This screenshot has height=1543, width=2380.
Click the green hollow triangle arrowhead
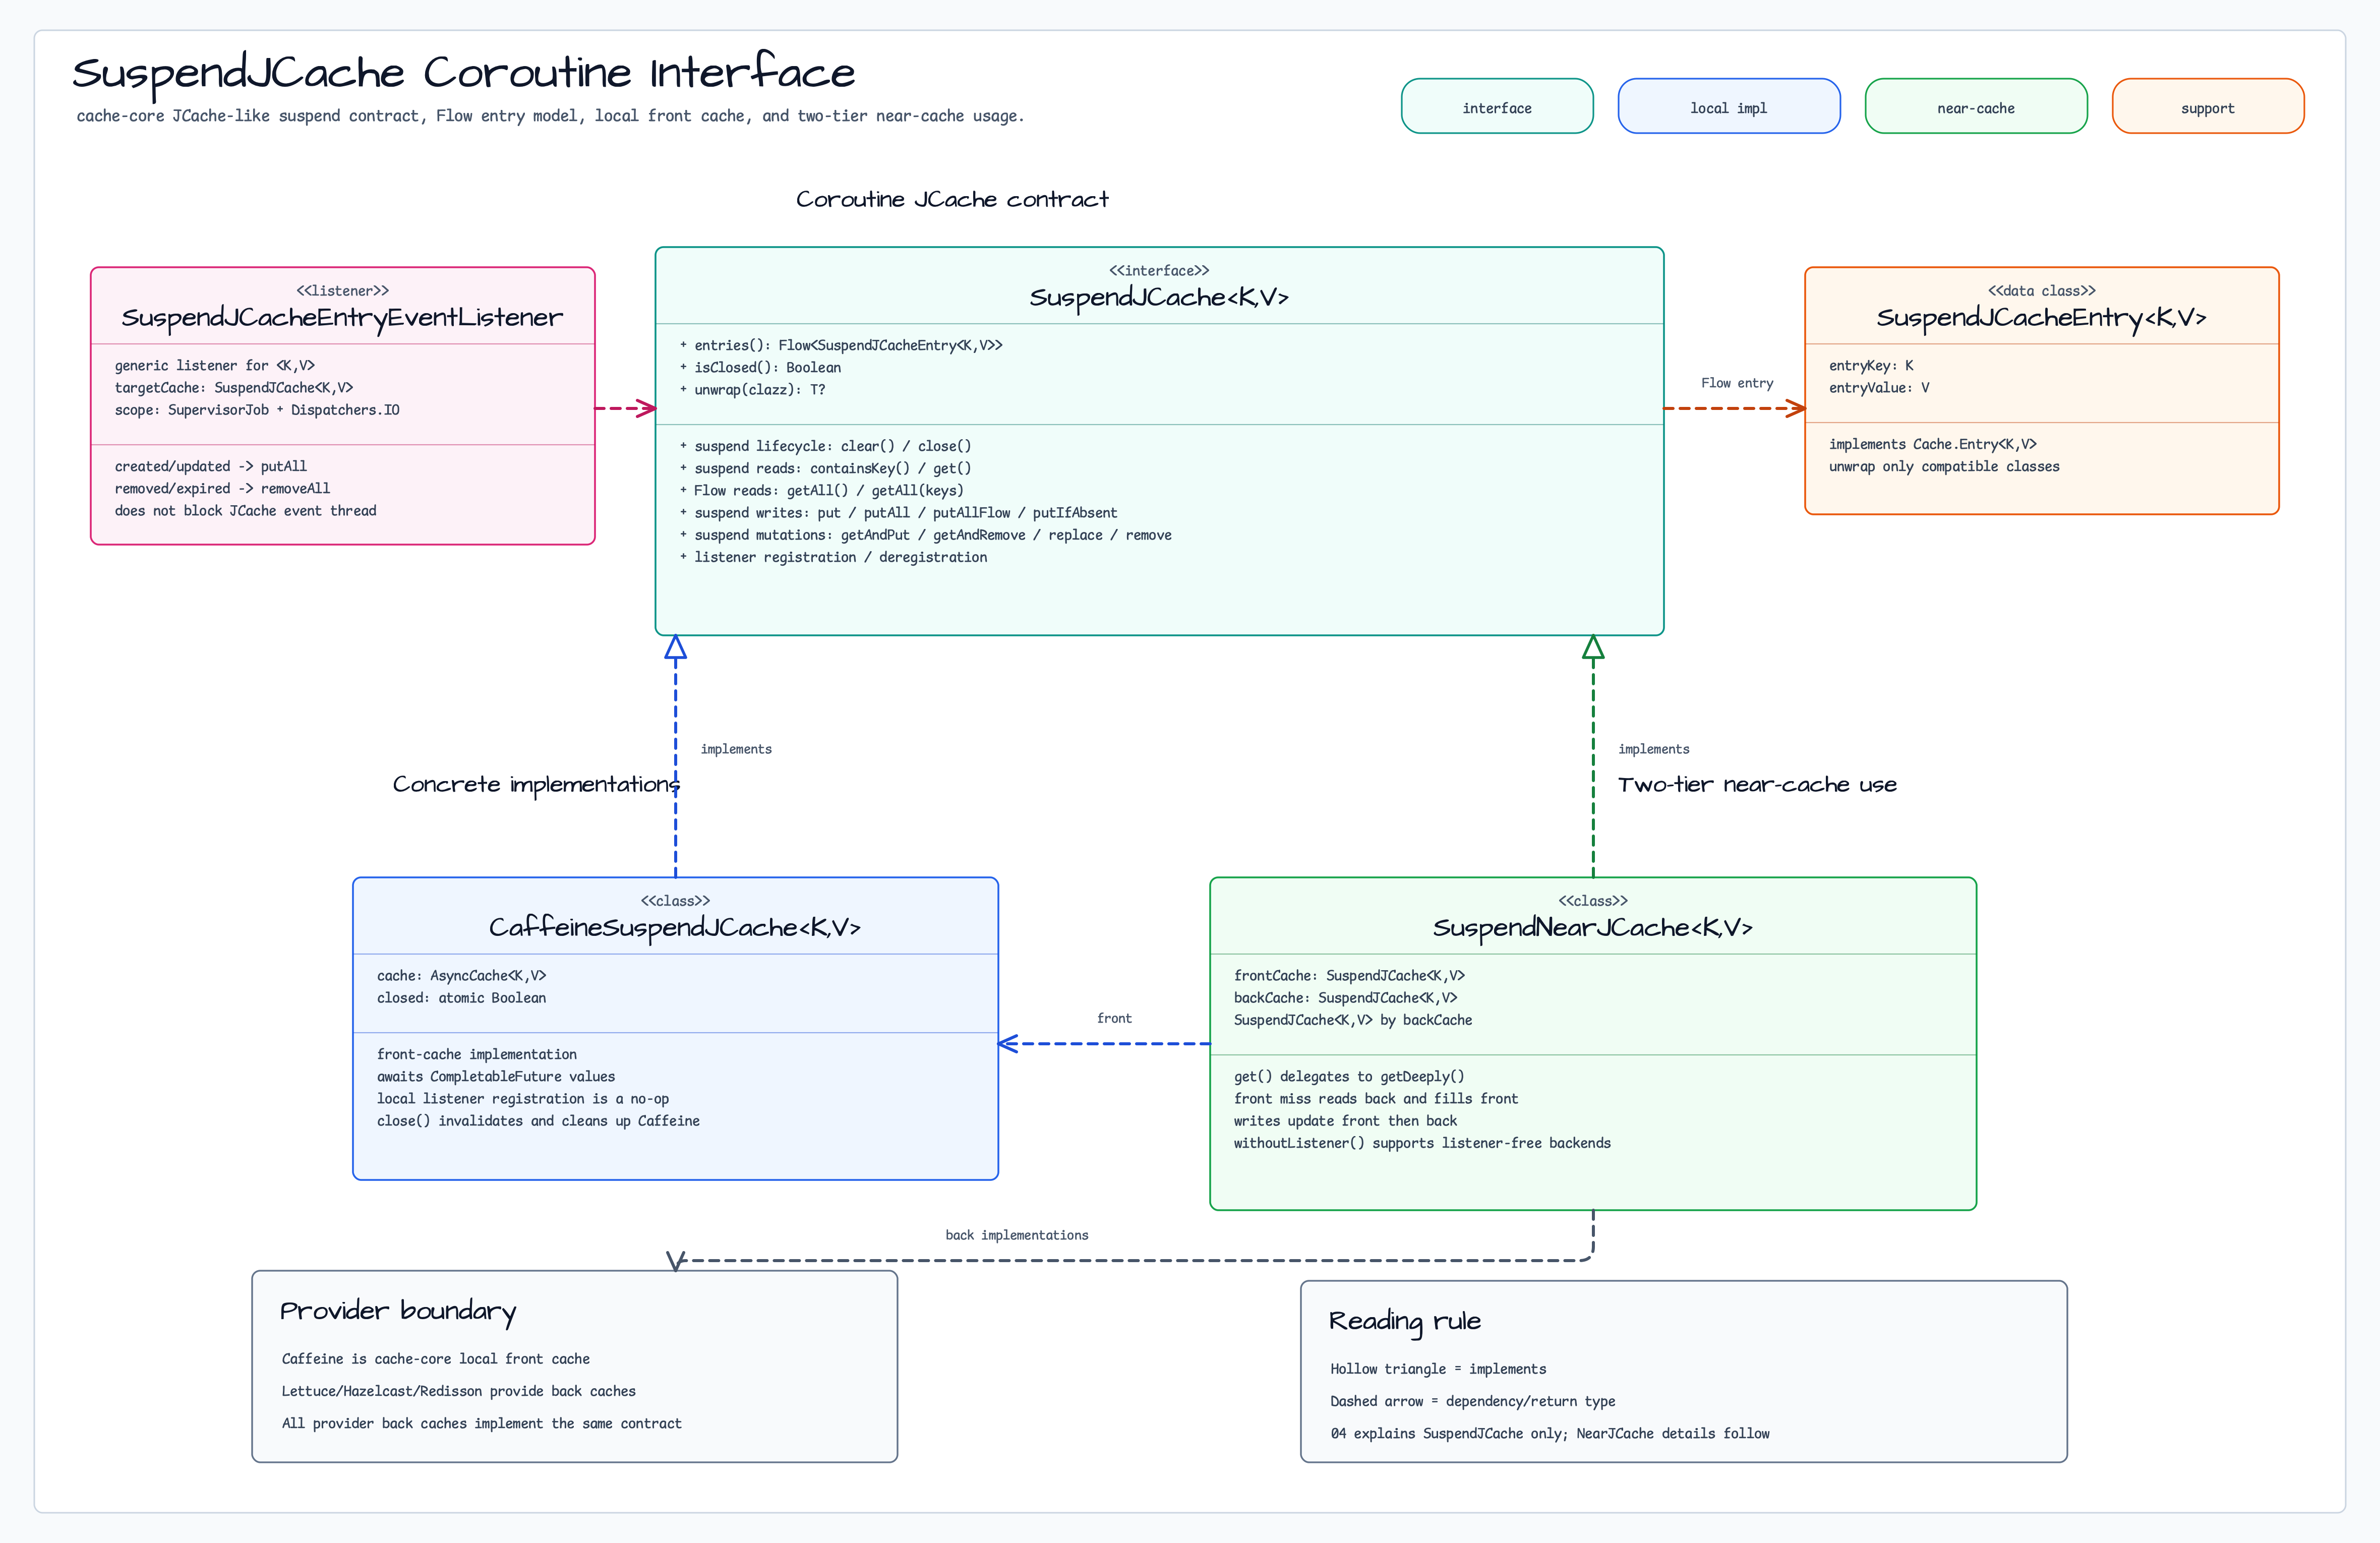pos(1593,647)
